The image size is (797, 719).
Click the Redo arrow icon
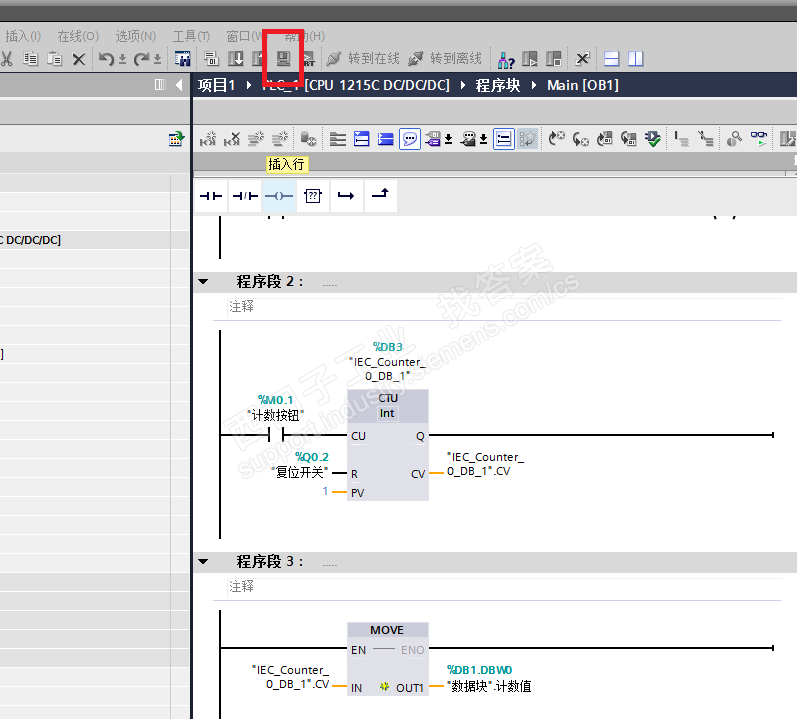[142, 59]
